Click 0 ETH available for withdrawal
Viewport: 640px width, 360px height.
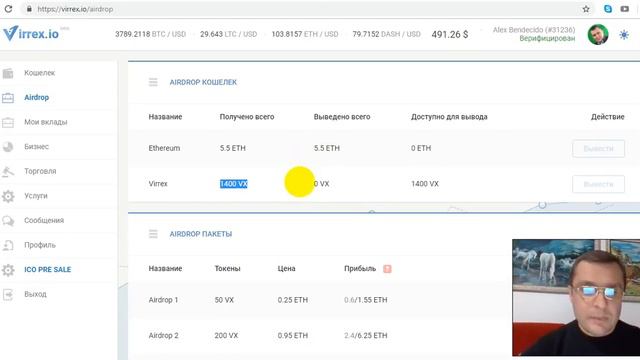pos(421,148)
